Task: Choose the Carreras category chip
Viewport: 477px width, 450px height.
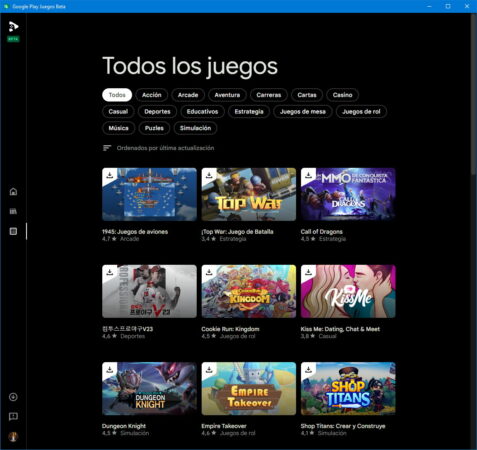Action: pos(269,95)
